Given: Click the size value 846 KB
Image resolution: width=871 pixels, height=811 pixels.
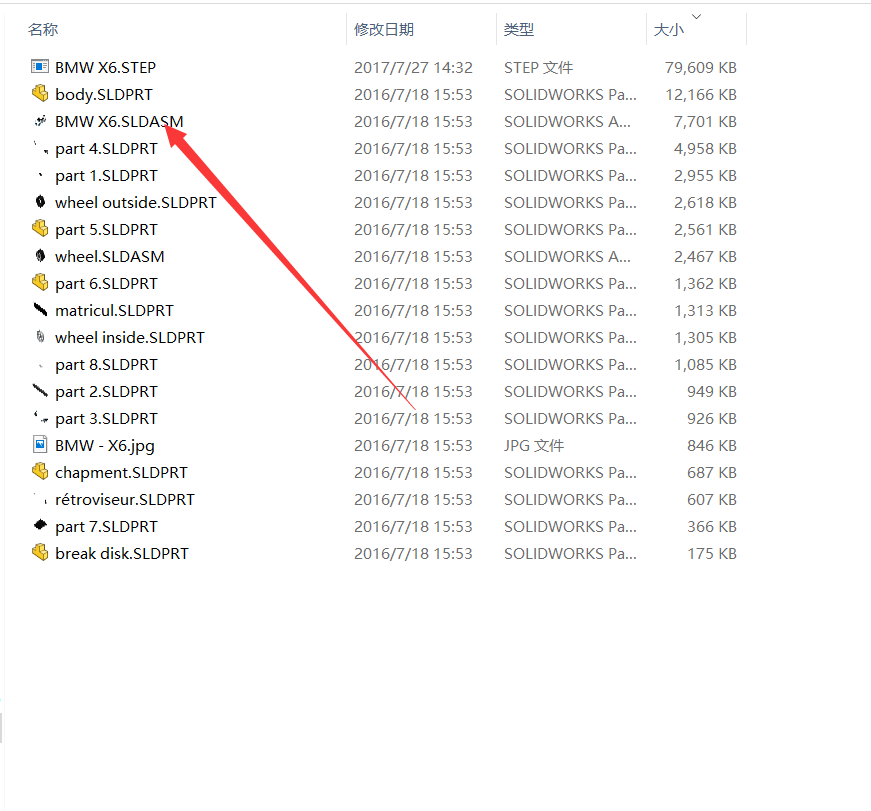Looking at the screenshot, I should point(712,446).
